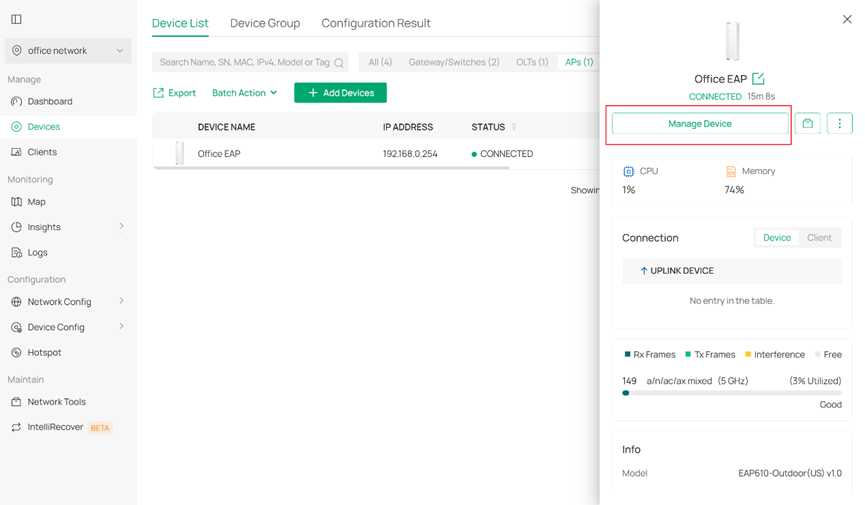Filter by Gateway/Switches (2)
The height and width of the screenshot is (505, 865).
[x=454, y=62]
